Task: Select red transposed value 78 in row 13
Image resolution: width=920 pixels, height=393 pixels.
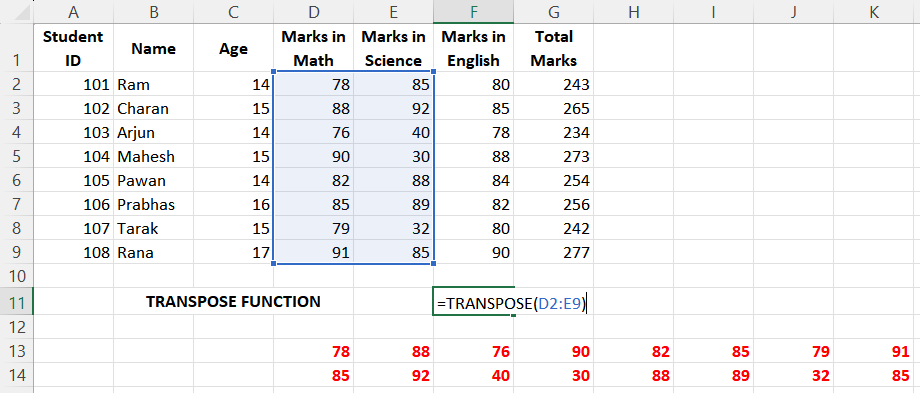Action: coord(313,351)
